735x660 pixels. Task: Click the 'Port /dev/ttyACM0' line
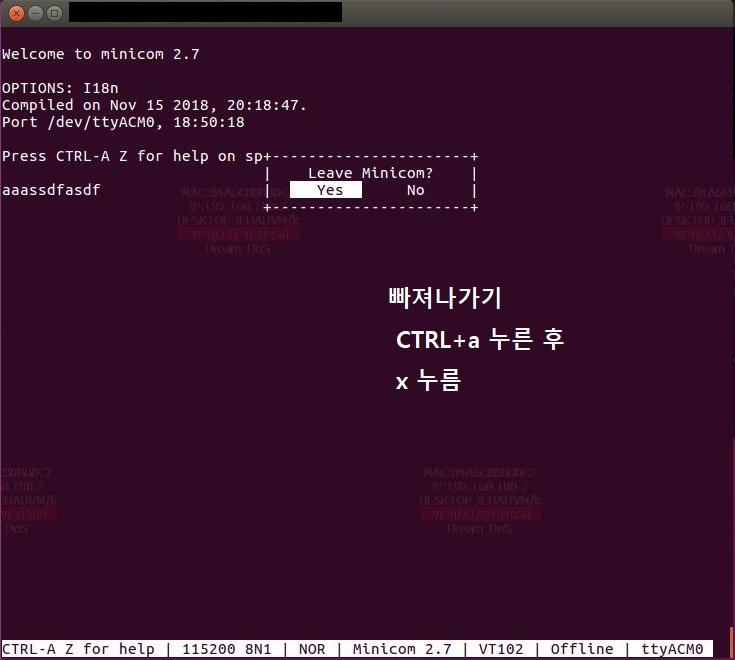[123, 122]
